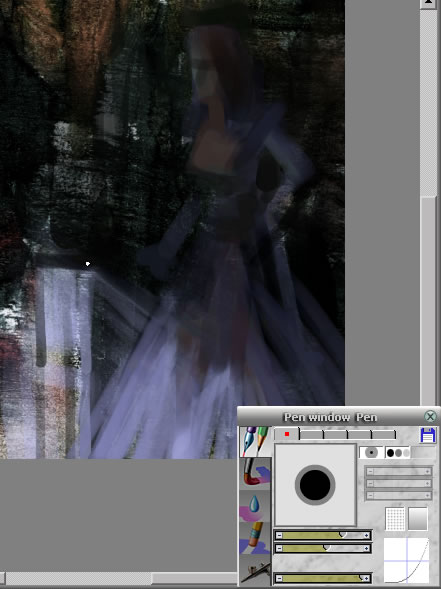Toggle the three-dot density mode
Viewport: 441px width, 589px height.
tap(398, 453)
